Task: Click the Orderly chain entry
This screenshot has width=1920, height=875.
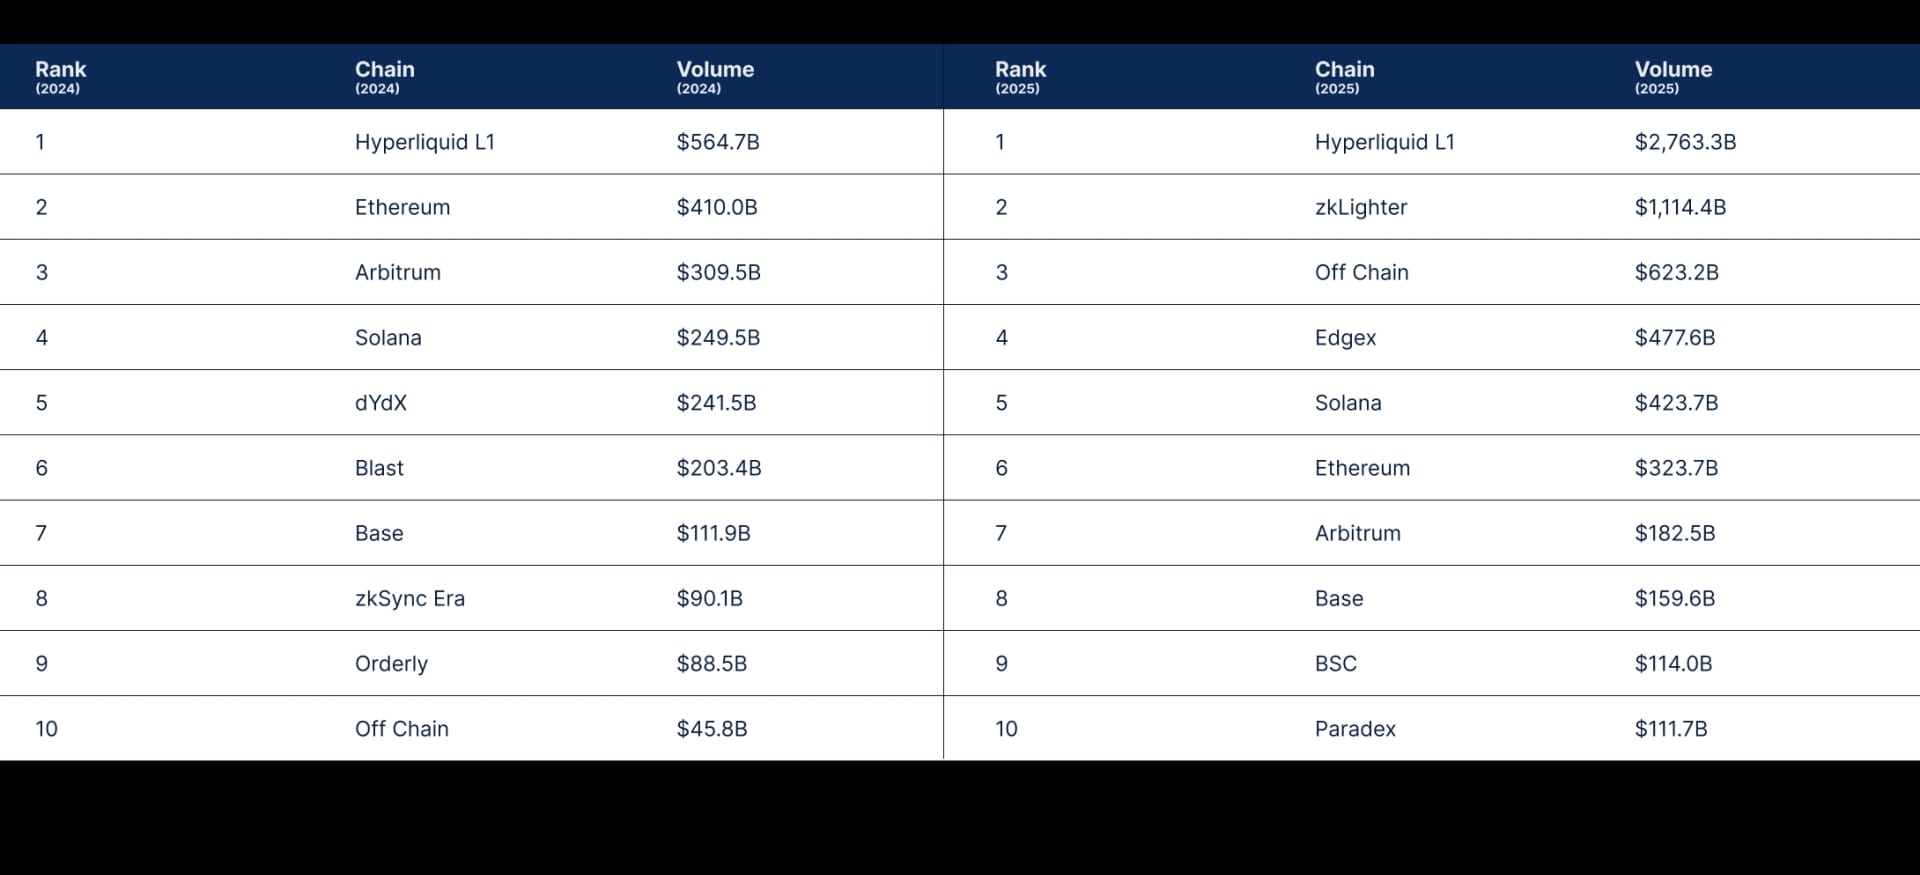Action: tap(391, 664)
